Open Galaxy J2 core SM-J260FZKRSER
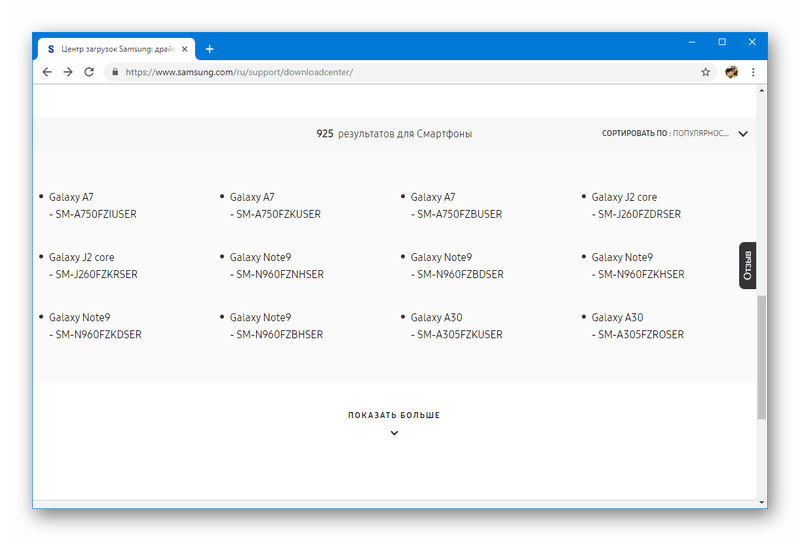Viewport: 800px width, 541px height. [93, 265]
